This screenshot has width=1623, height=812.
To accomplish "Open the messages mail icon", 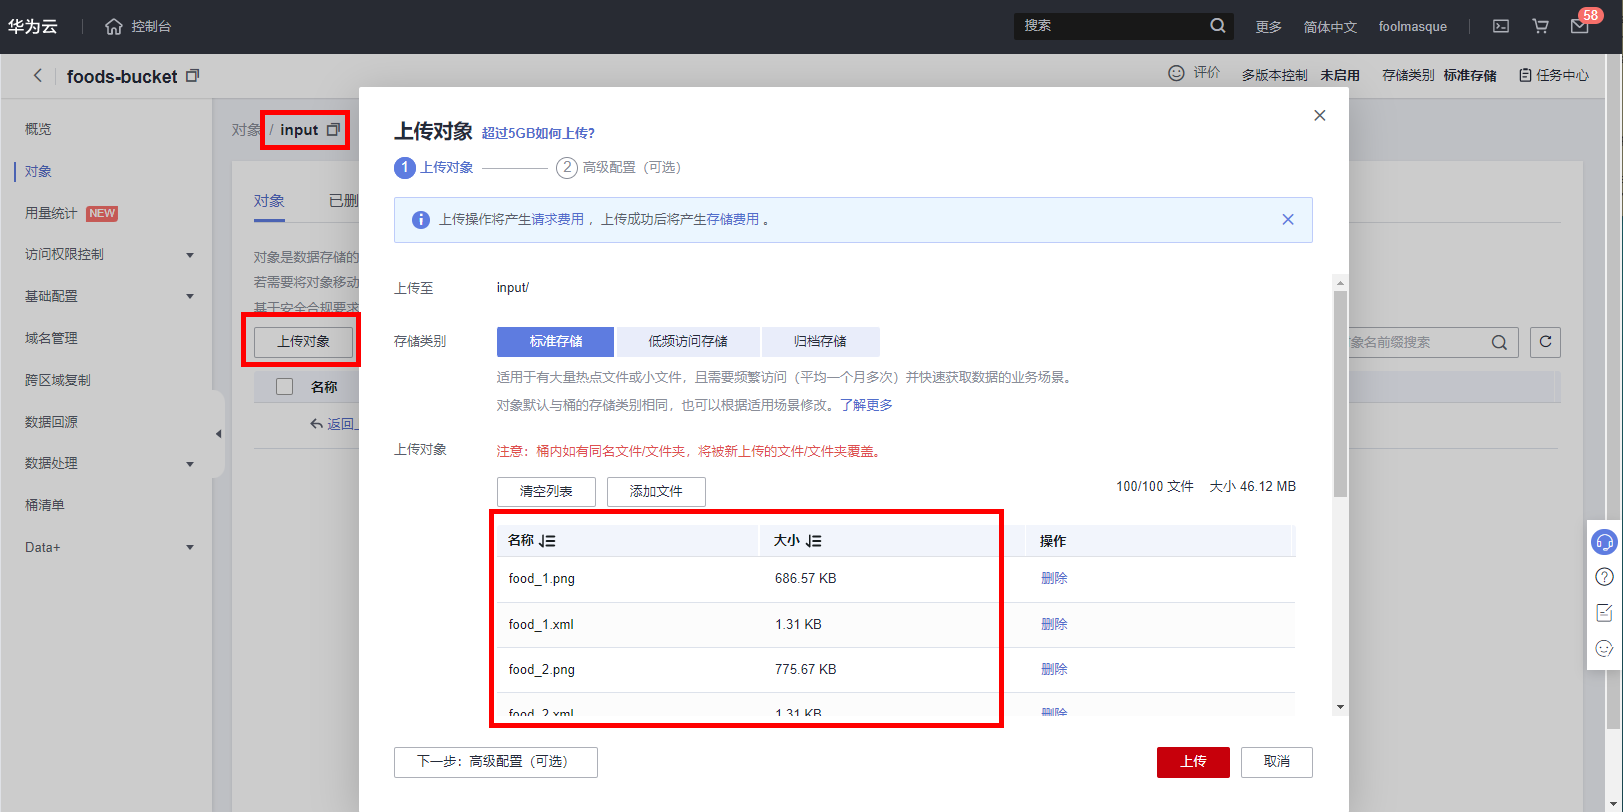I will [1579, 27].
